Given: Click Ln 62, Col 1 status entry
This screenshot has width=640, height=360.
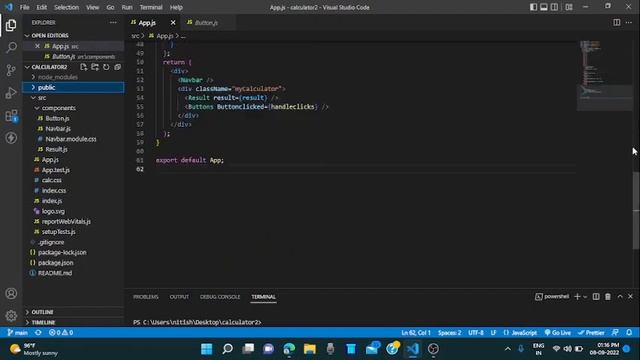Looking at the screenshot, I should coord(416,333).
